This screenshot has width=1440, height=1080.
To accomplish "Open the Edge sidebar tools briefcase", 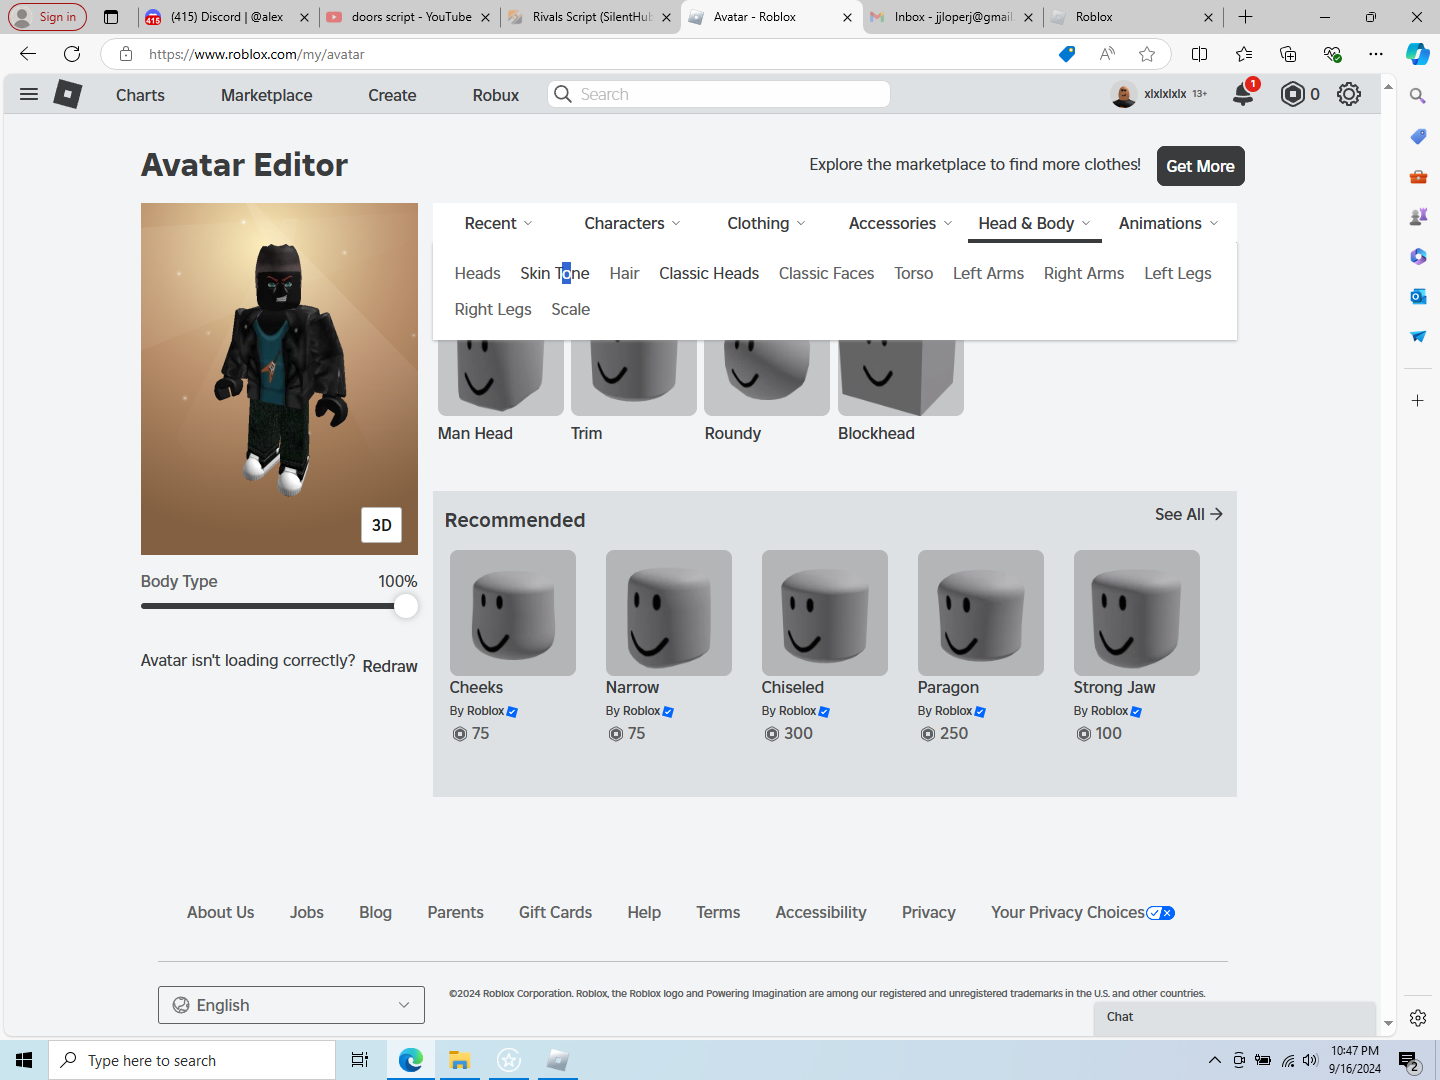I will pyautogui.click(x=1418, y=176).
